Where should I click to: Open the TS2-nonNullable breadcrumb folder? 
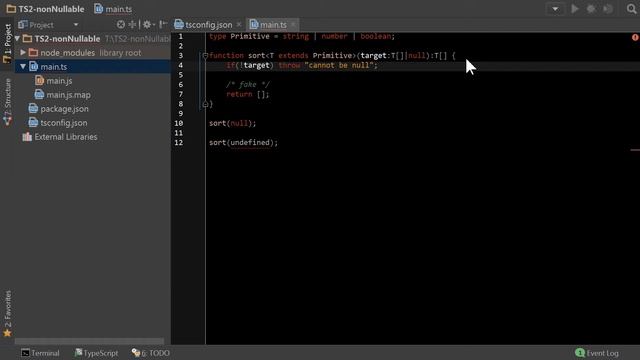45,9
